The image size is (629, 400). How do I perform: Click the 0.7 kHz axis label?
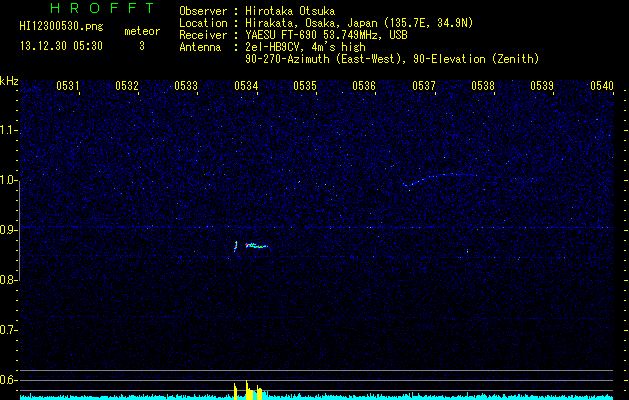coord(8,330)
